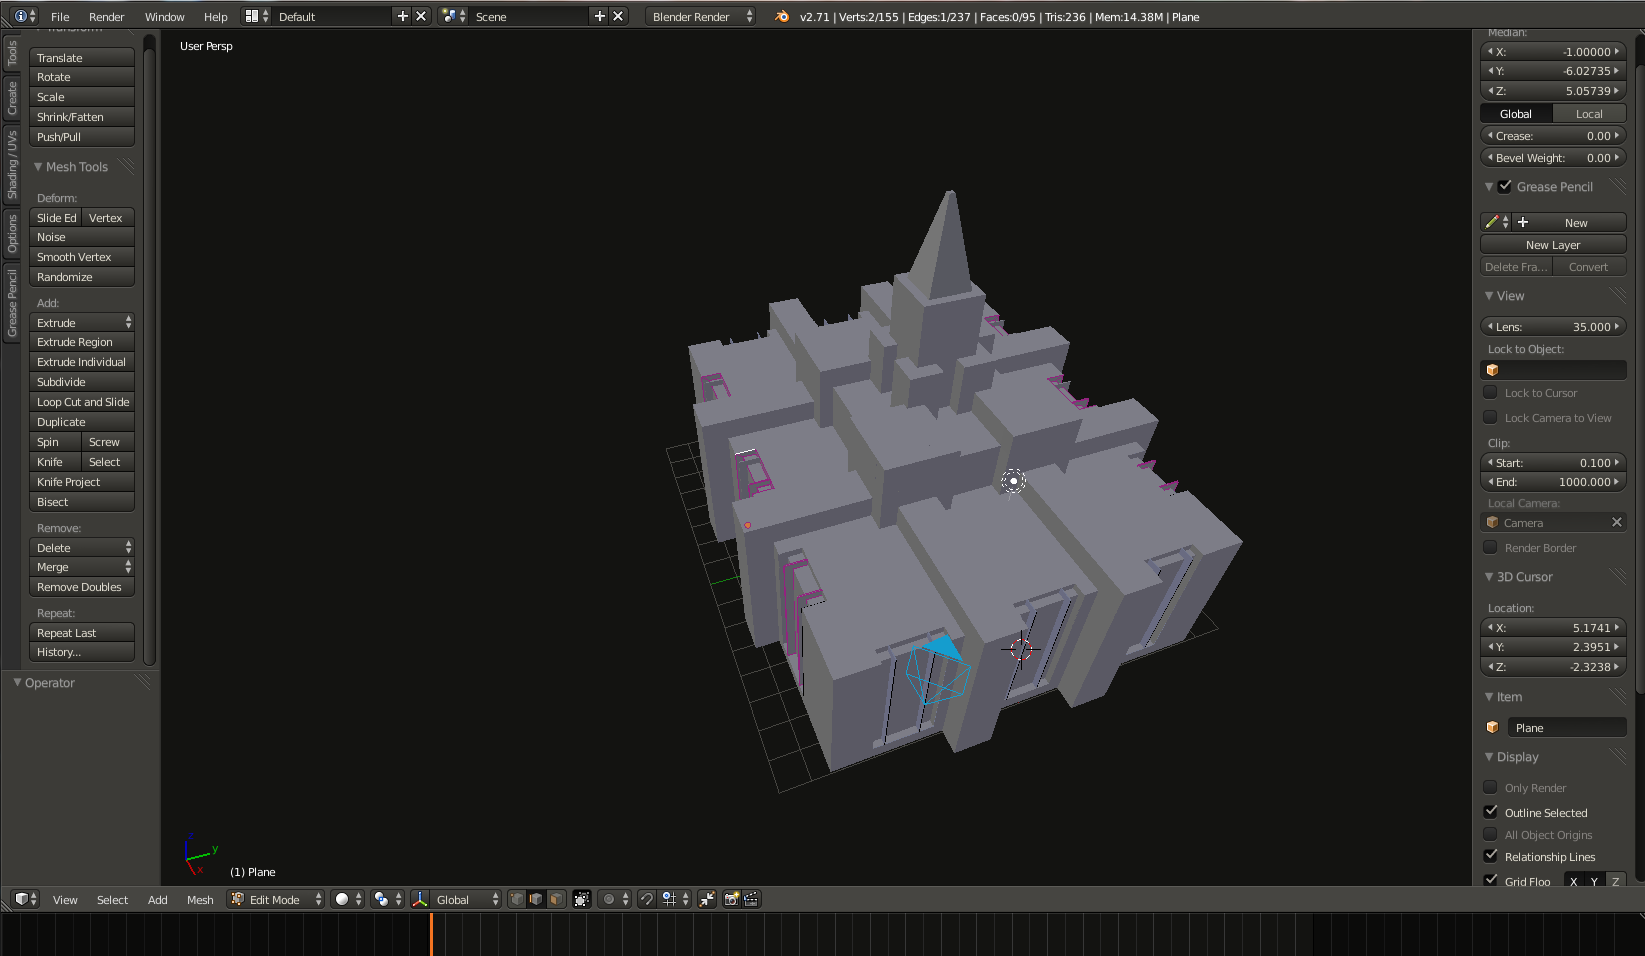Add new screen layout with plus button

(x=402, y=16)
